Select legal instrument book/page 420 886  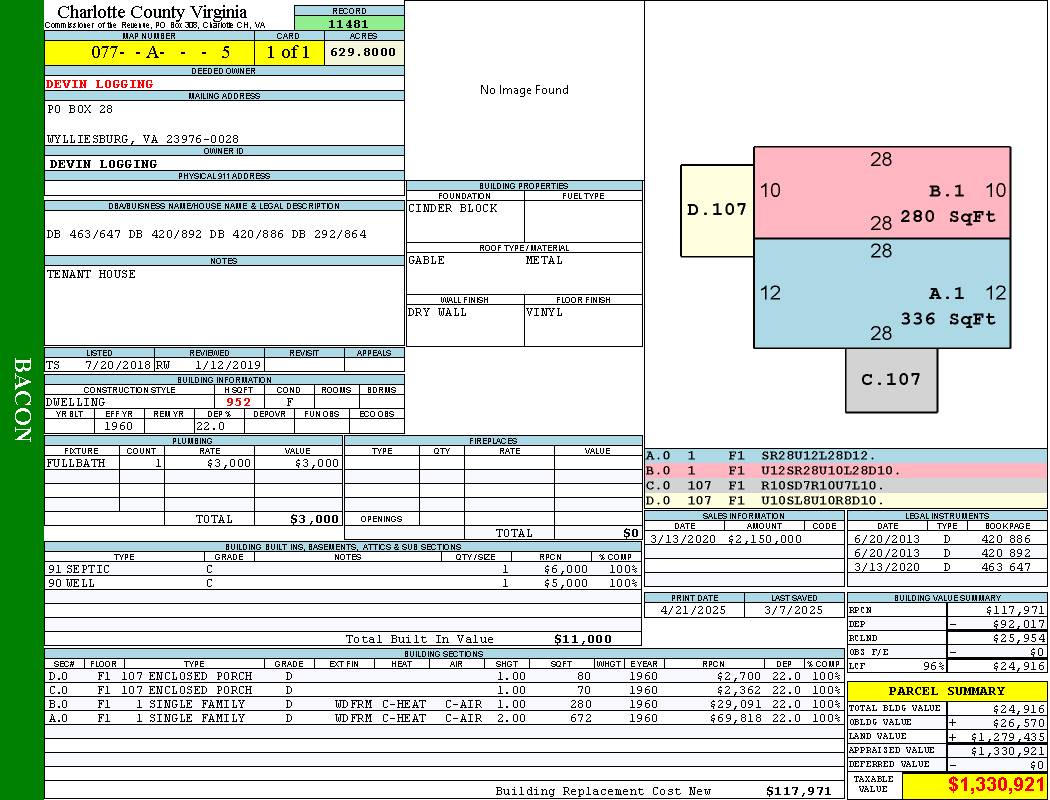1006,539
